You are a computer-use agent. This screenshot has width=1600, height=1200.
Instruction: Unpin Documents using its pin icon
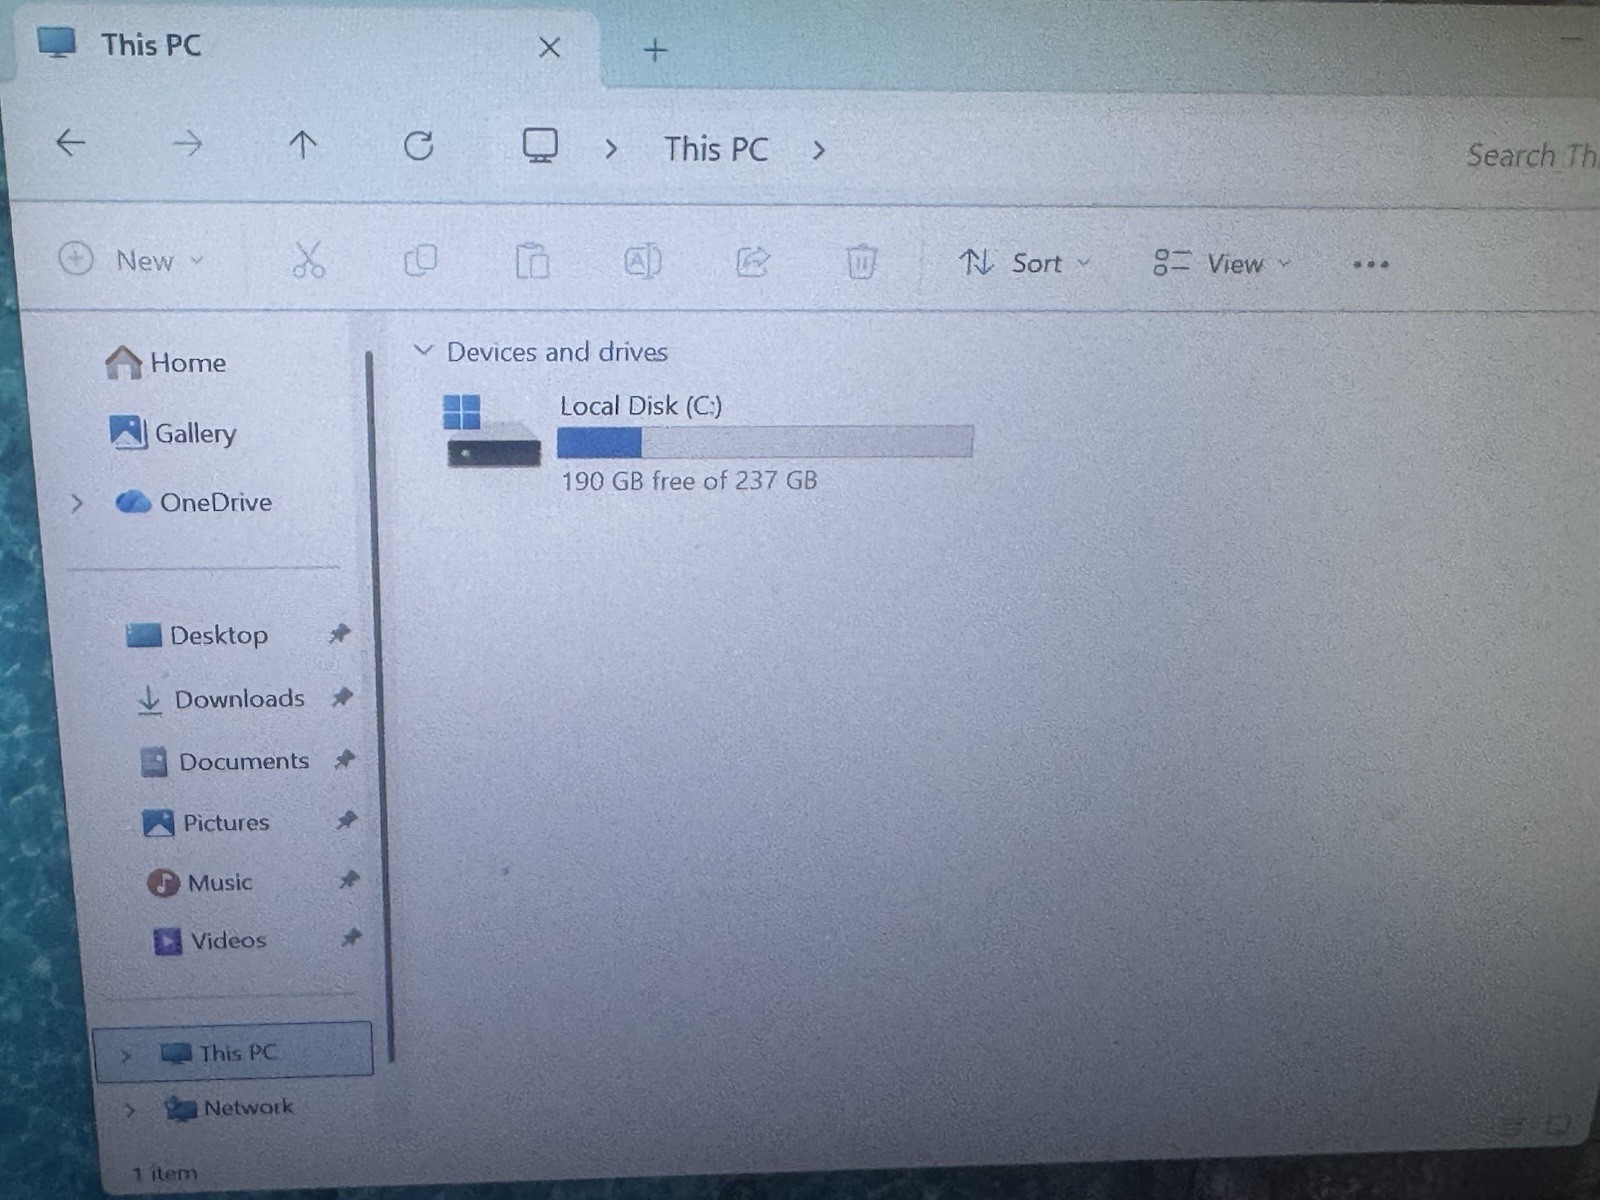coord(345,759)
